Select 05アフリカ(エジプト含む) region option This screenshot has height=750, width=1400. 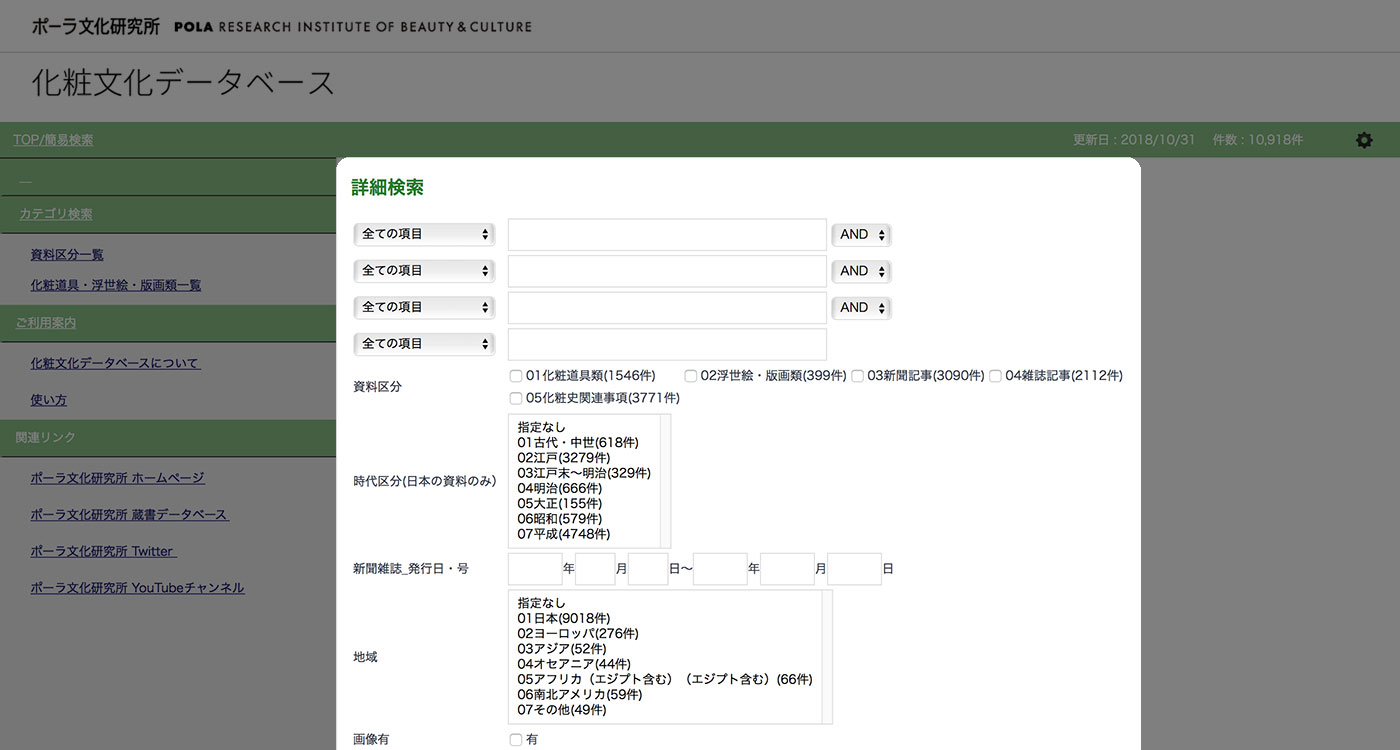click(665, 680)
